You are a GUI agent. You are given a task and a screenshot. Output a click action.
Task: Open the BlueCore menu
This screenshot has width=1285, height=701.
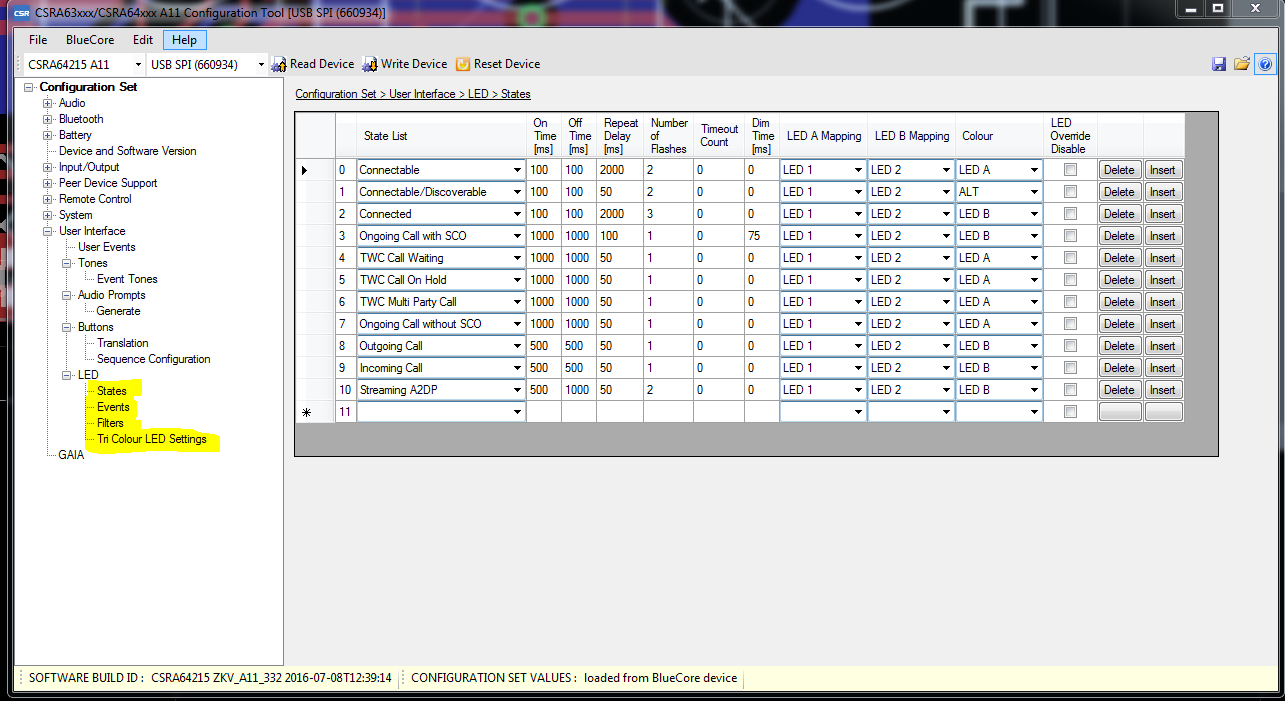(x=90, y=40)
